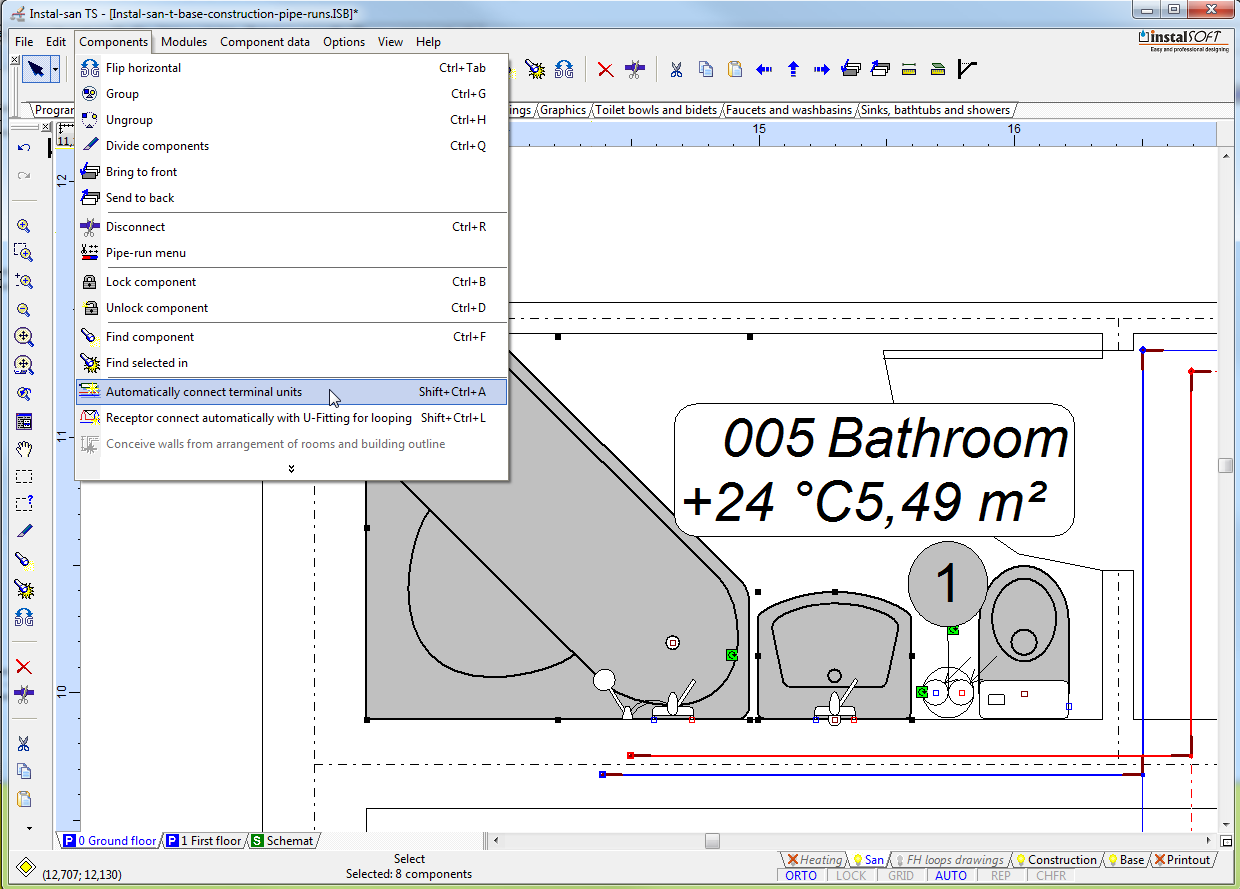Toggle LOCK mode in status bar

coord(851,876)
